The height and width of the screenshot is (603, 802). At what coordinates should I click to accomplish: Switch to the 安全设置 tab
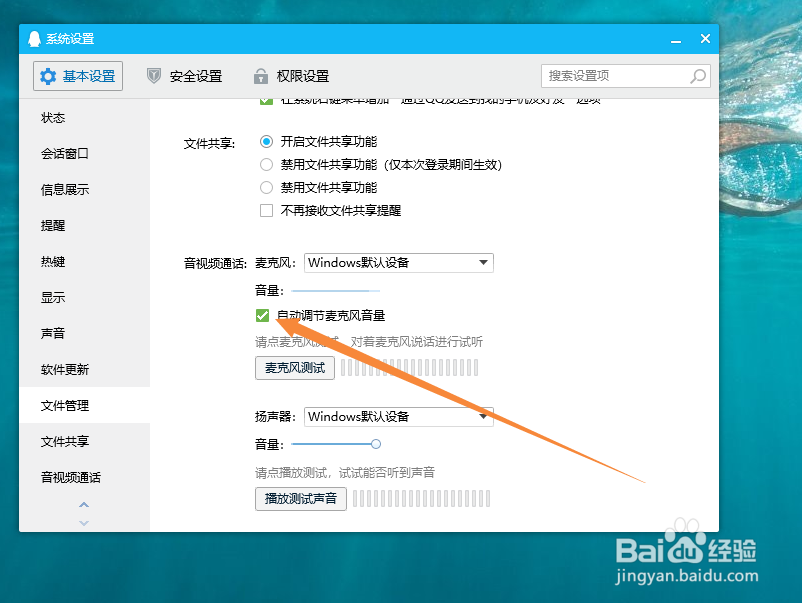click(185, 76)
